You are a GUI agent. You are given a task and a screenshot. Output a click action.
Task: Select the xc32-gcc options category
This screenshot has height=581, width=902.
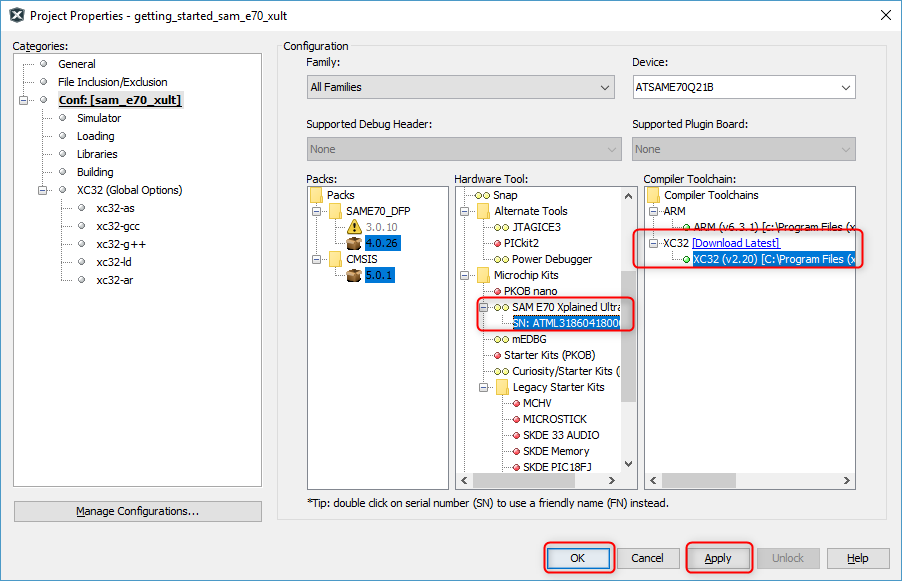[x=117, y=226]
